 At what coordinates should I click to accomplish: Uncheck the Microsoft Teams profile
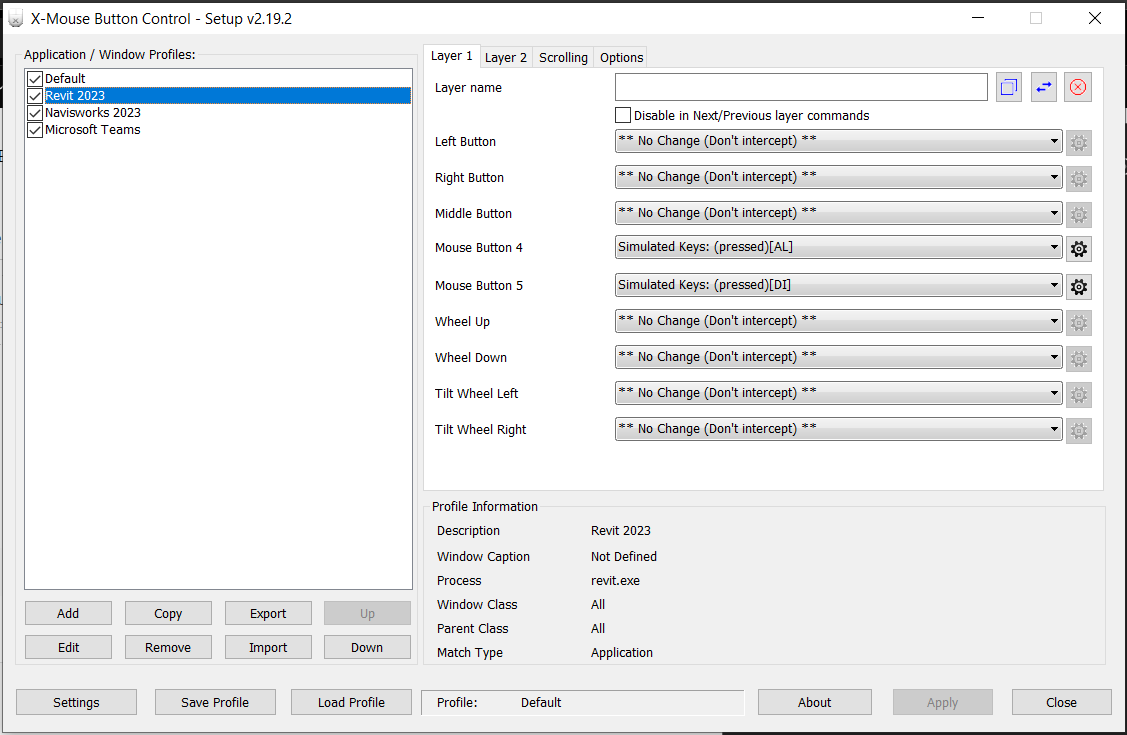[34, 129]
